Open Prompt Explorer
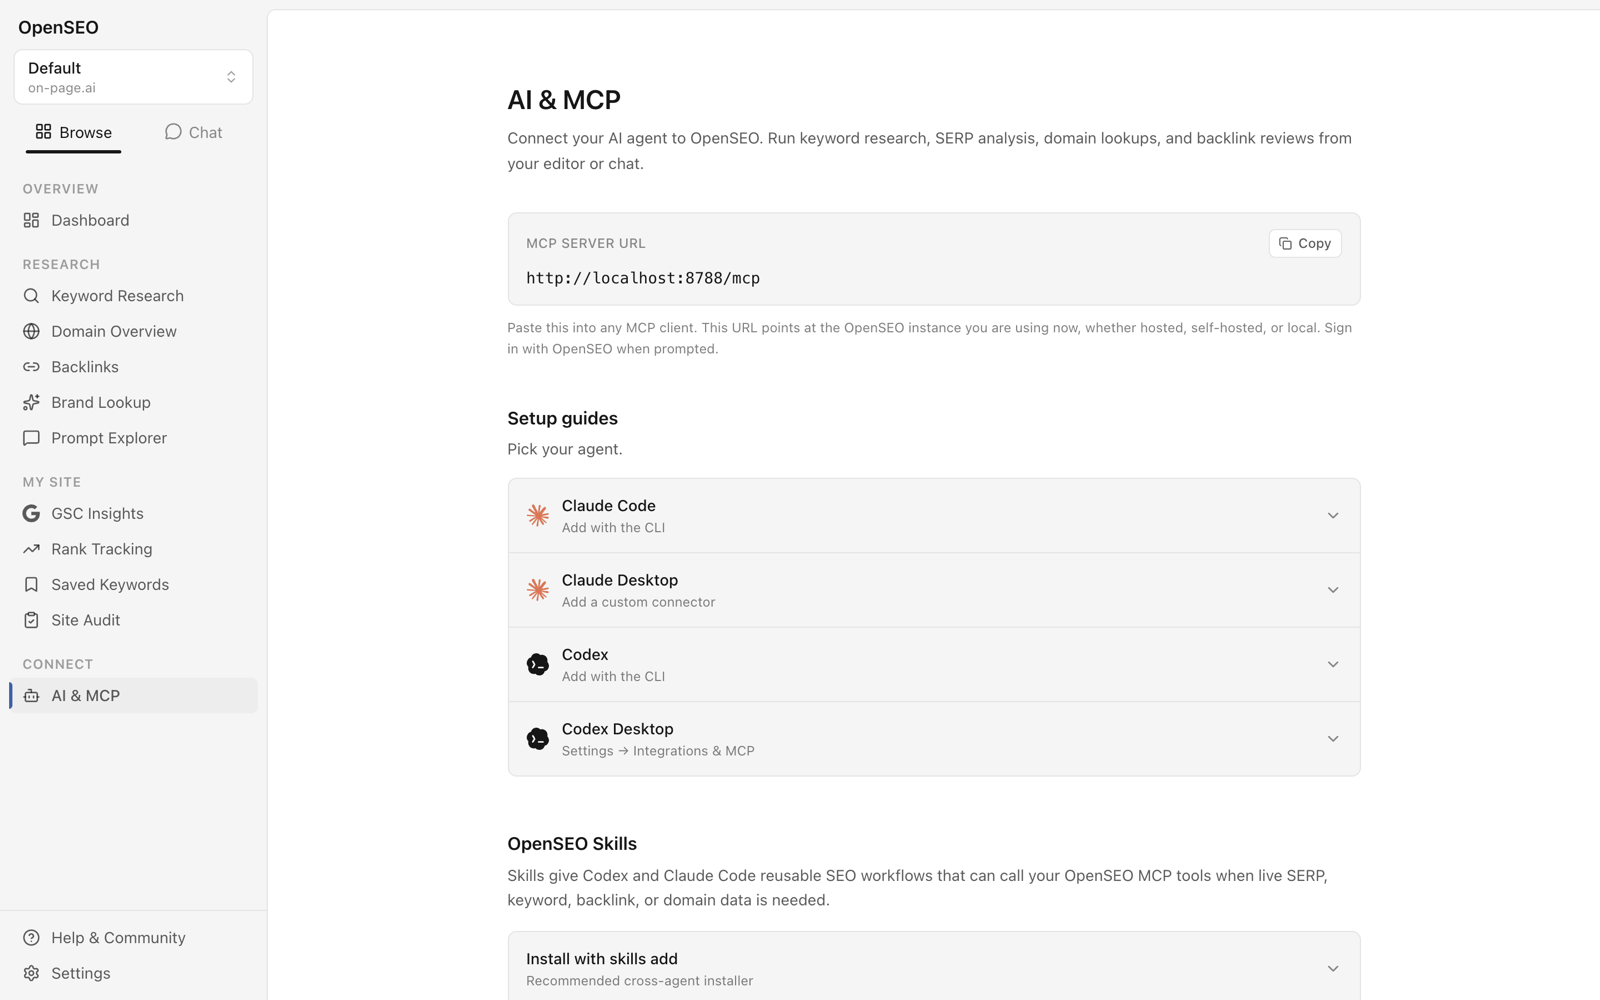 click(x=134, y=438)
